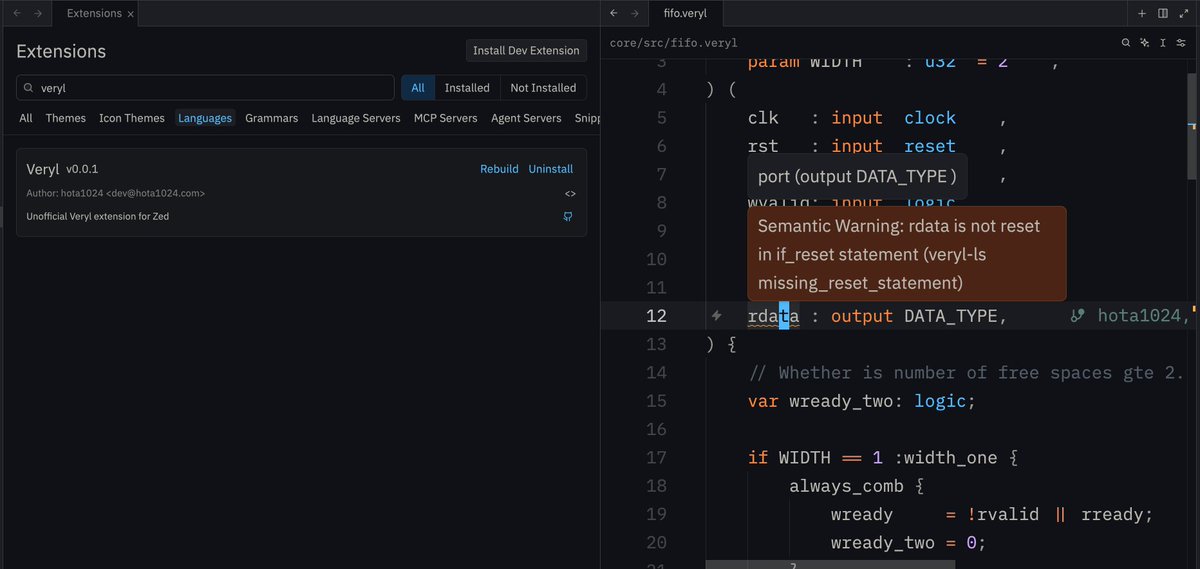Click the rready identifier on line 19
This screenshot has width=1200, height=569.
pos(1113,514)
